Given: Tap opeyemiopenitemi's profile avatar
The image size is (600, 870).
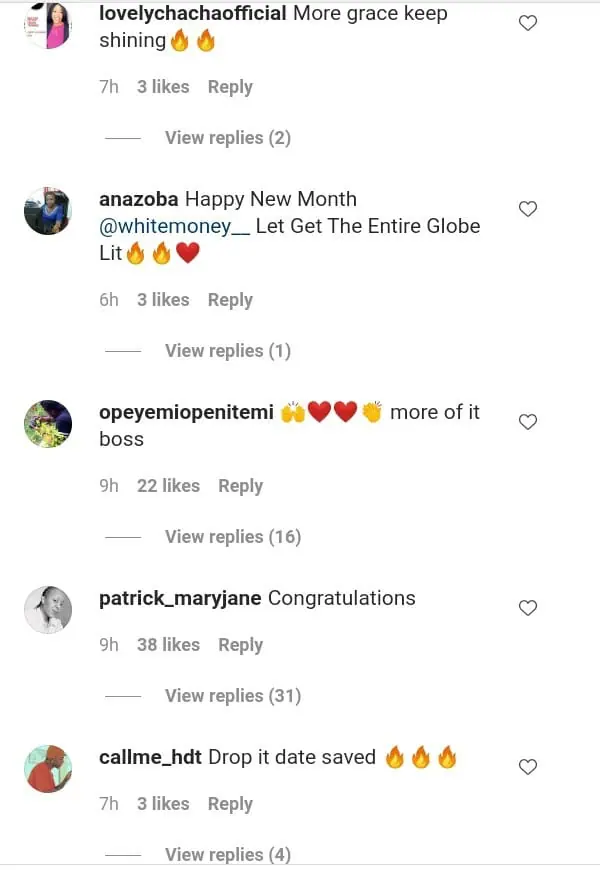Looking at the screenshot, I should tap(47, 424).
